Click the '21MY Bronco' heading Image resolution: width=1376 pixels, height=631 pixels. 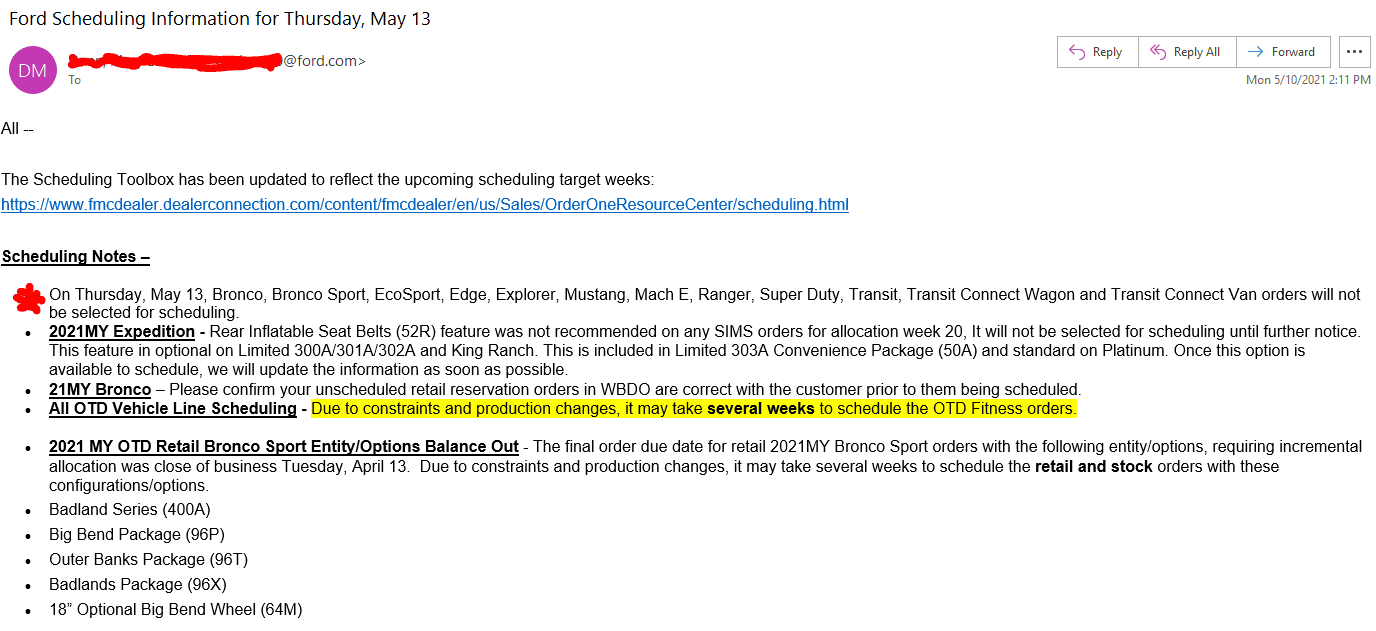click(x=100, y=390)
